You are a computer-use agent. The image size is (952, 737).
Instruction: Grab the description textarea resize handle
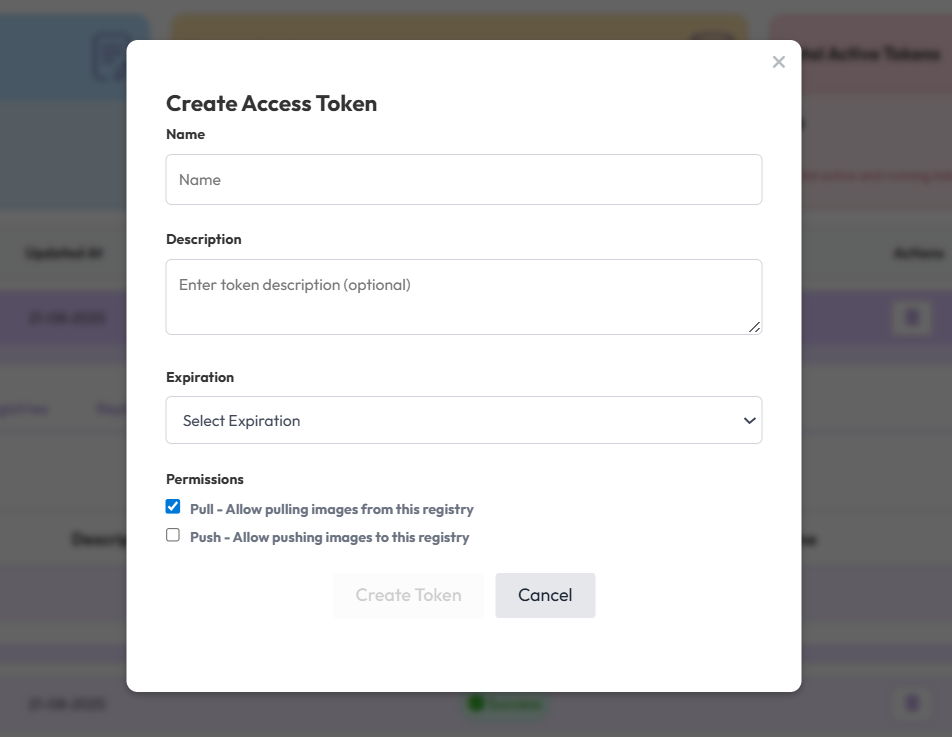click(x=754, y=327)
